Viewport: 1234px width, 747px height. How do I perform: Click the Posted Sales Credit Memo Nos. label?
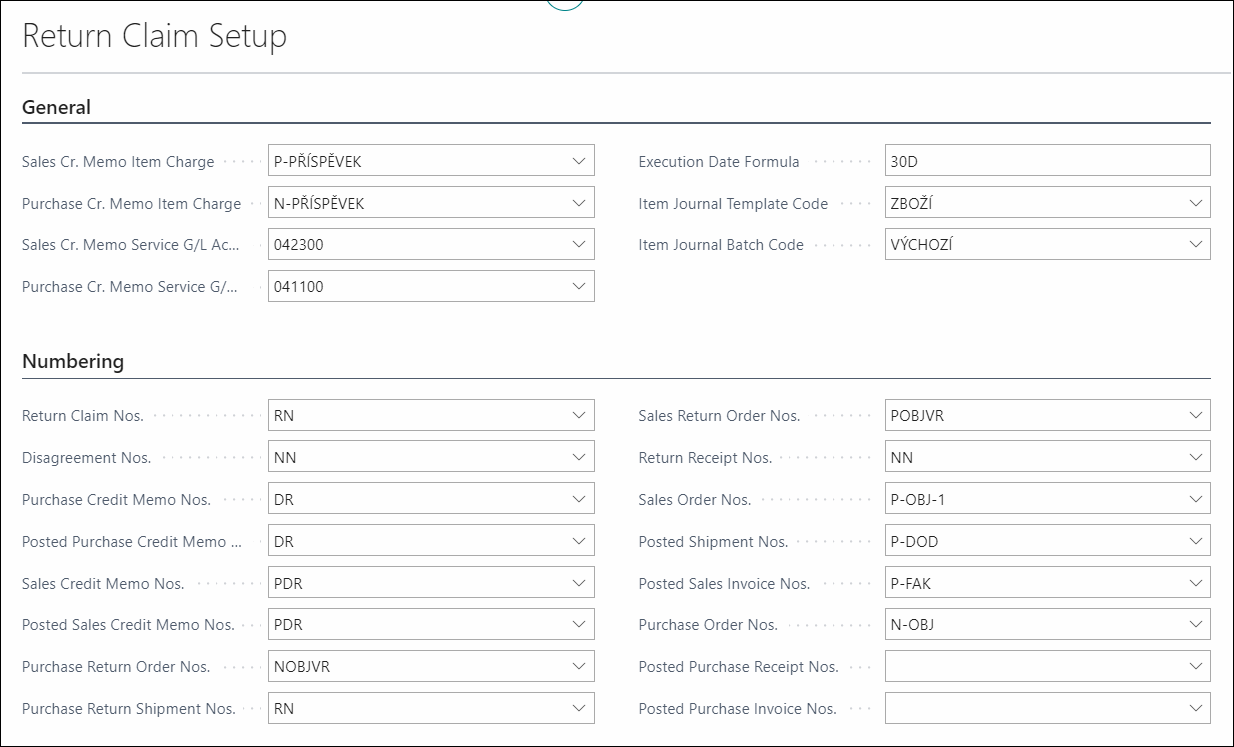pos(128,624)
